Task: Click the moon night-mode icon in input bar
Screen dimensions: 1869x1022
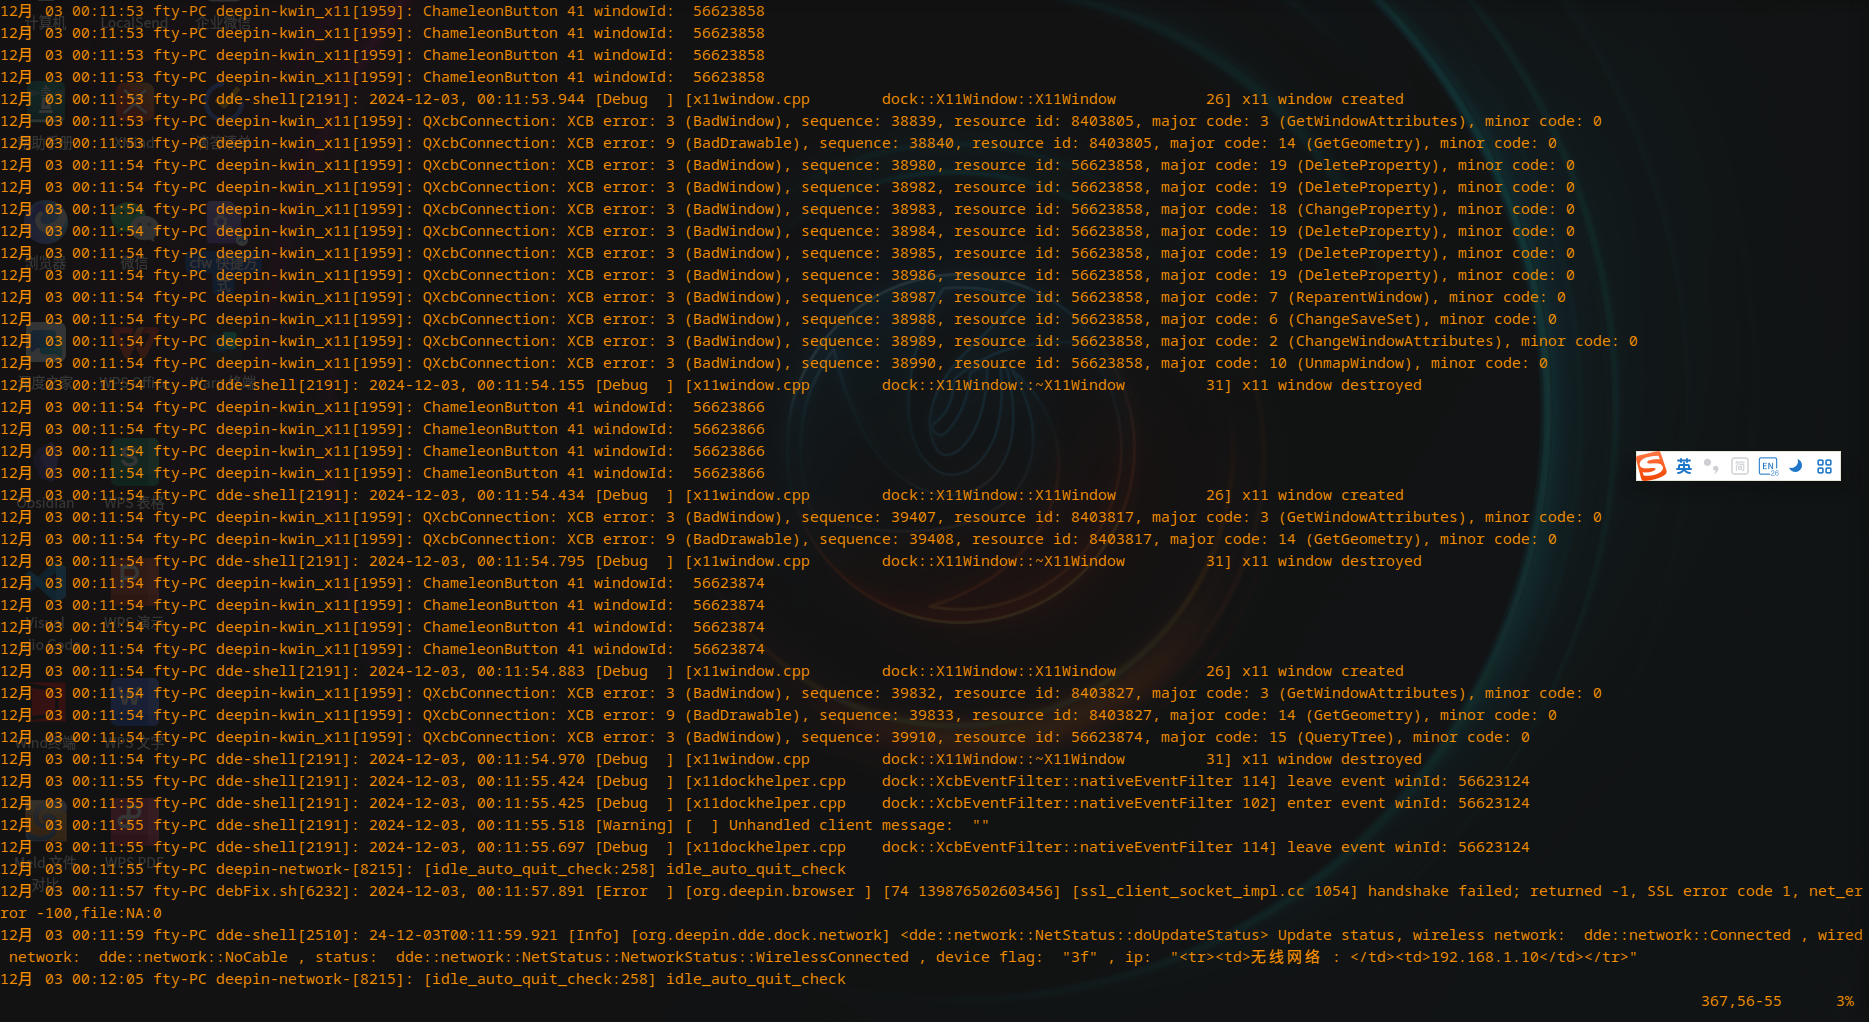Action: 1796,466
